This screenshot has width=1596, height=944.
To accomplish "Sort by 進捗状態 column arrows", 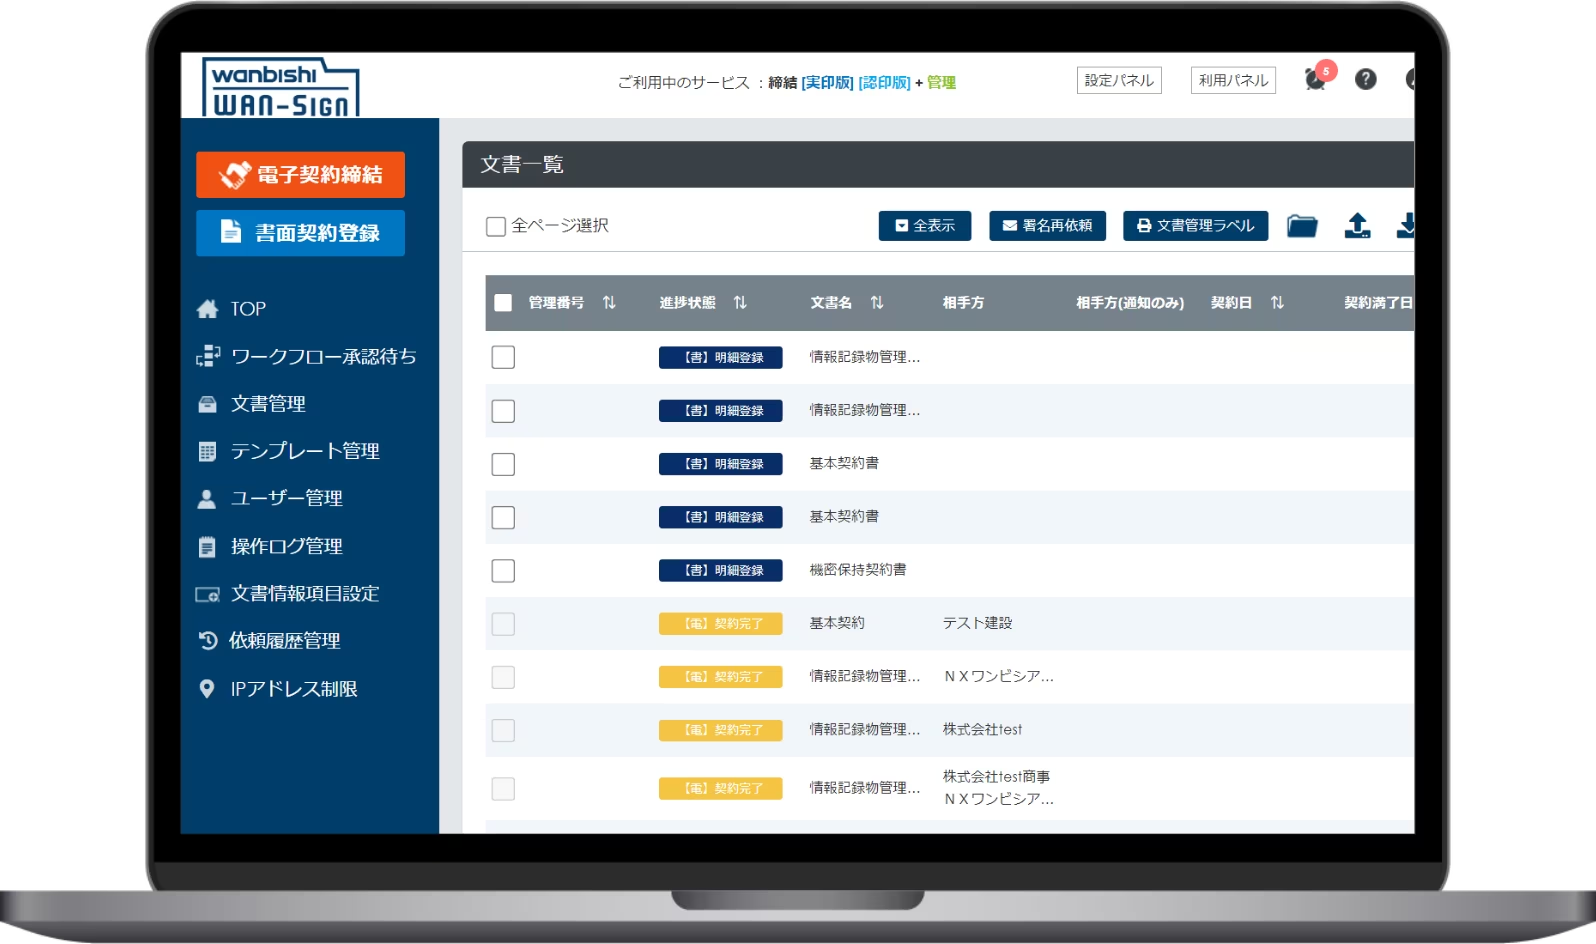I will pyautogui.click(x=740, y=303).
